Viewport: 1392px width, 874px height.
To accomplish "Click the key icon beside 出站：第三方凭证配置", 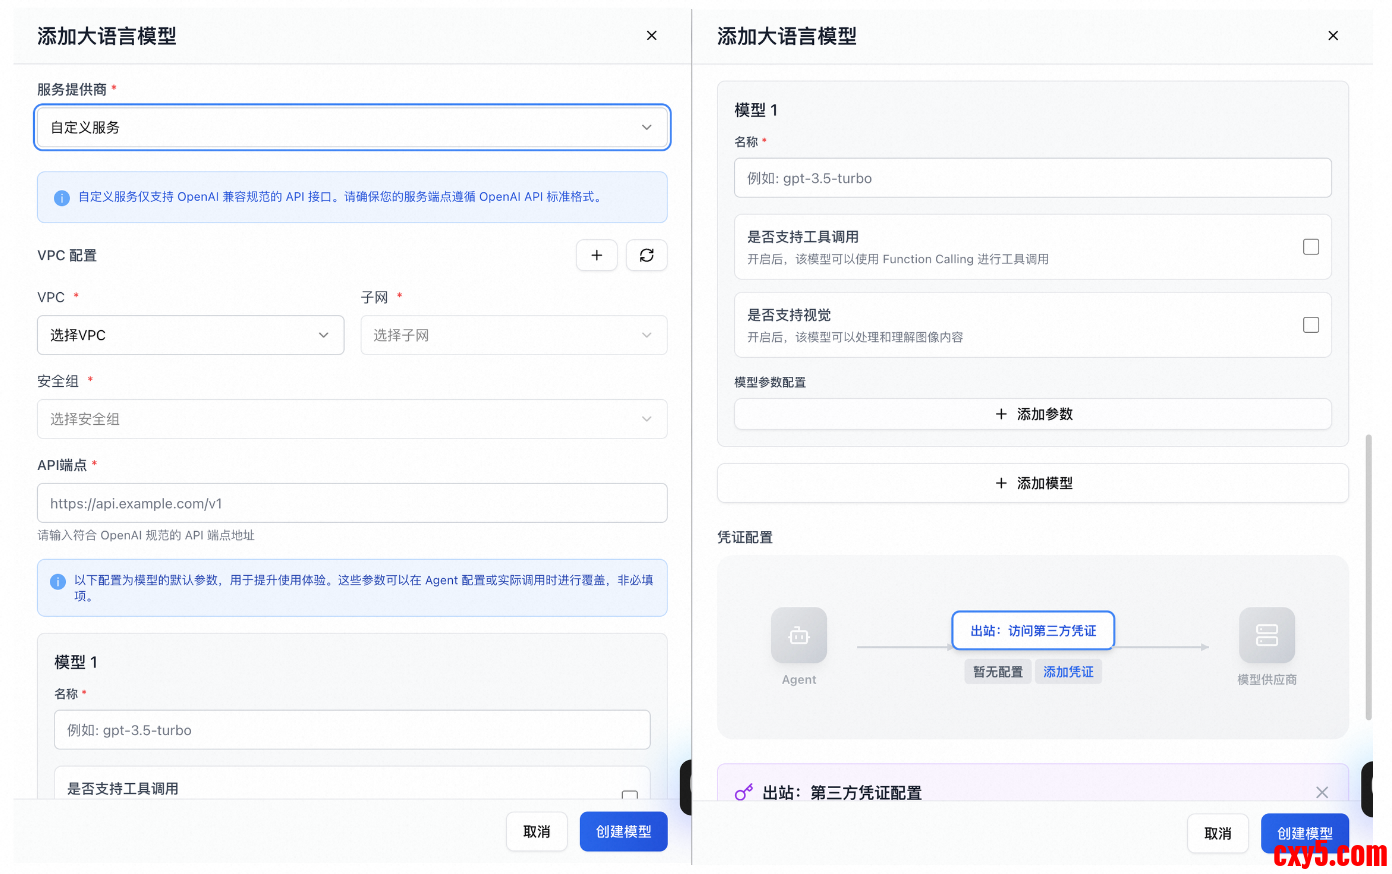I will point(743,792).
